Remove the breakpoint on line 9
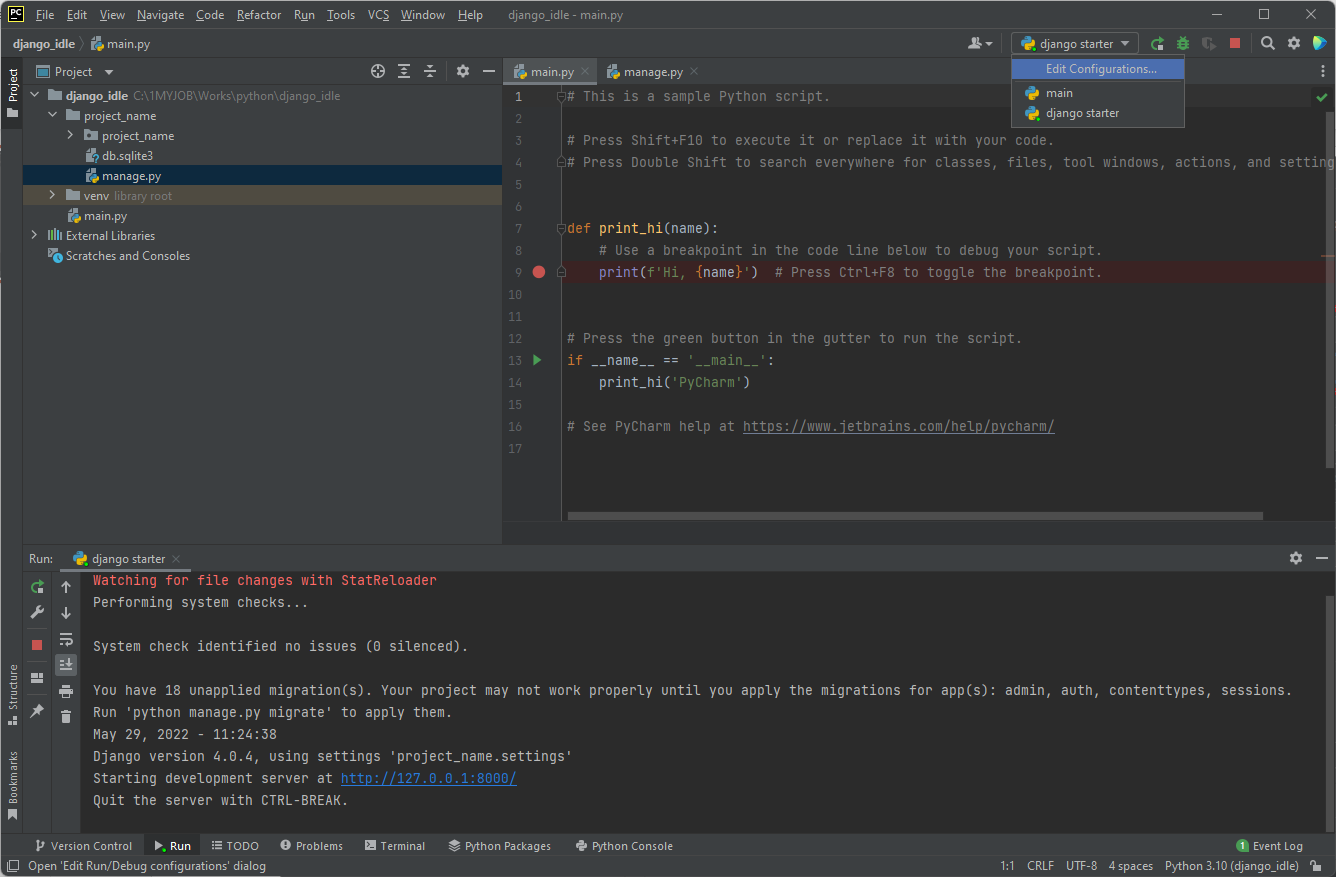Image resolution: width=1336 pixels, height=877 pixels. (539, 272)
